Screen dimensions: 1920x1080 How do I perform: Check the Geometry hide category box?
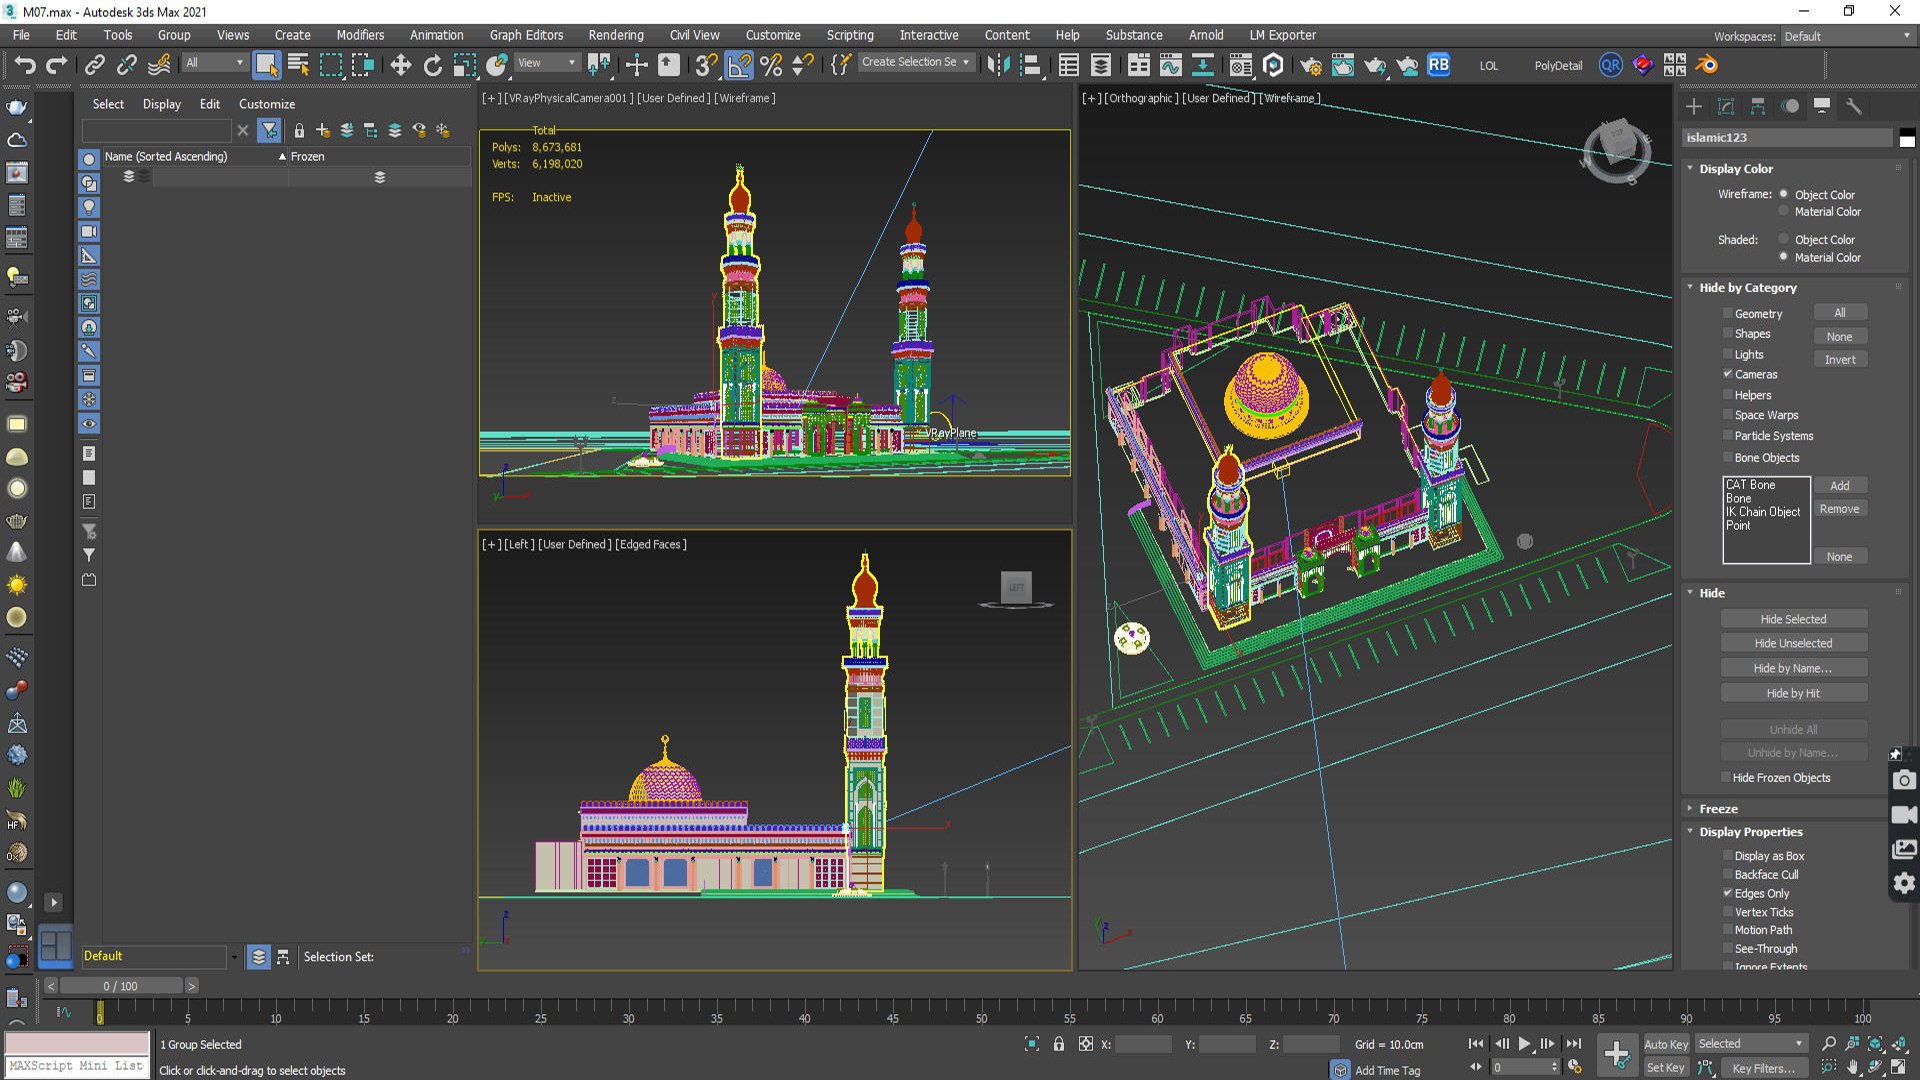pyautogui.click(x=1727, y=313)
